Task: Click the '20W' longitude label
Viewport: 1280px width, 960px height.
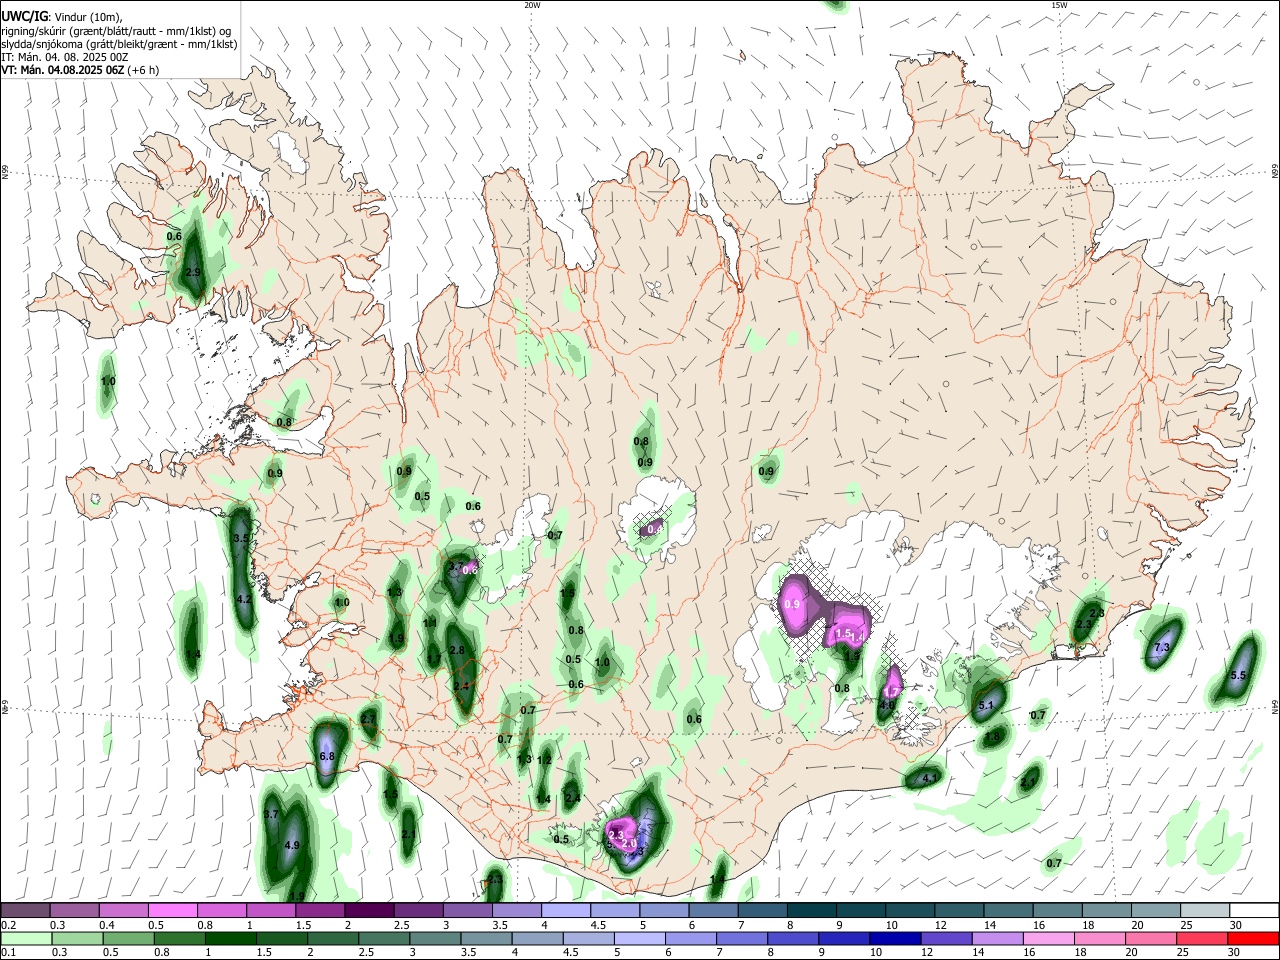Action: (532, 5)
